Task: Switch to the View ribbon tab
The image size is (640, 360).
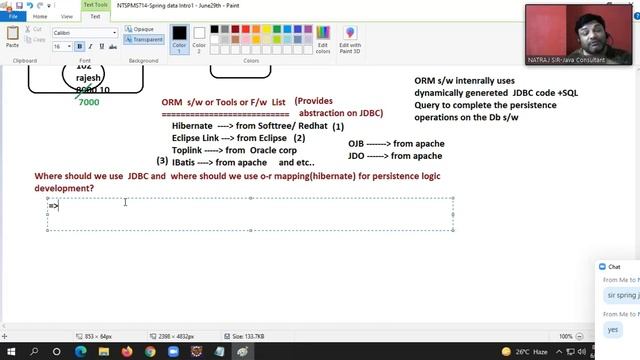Action: [x=67, y=16]
